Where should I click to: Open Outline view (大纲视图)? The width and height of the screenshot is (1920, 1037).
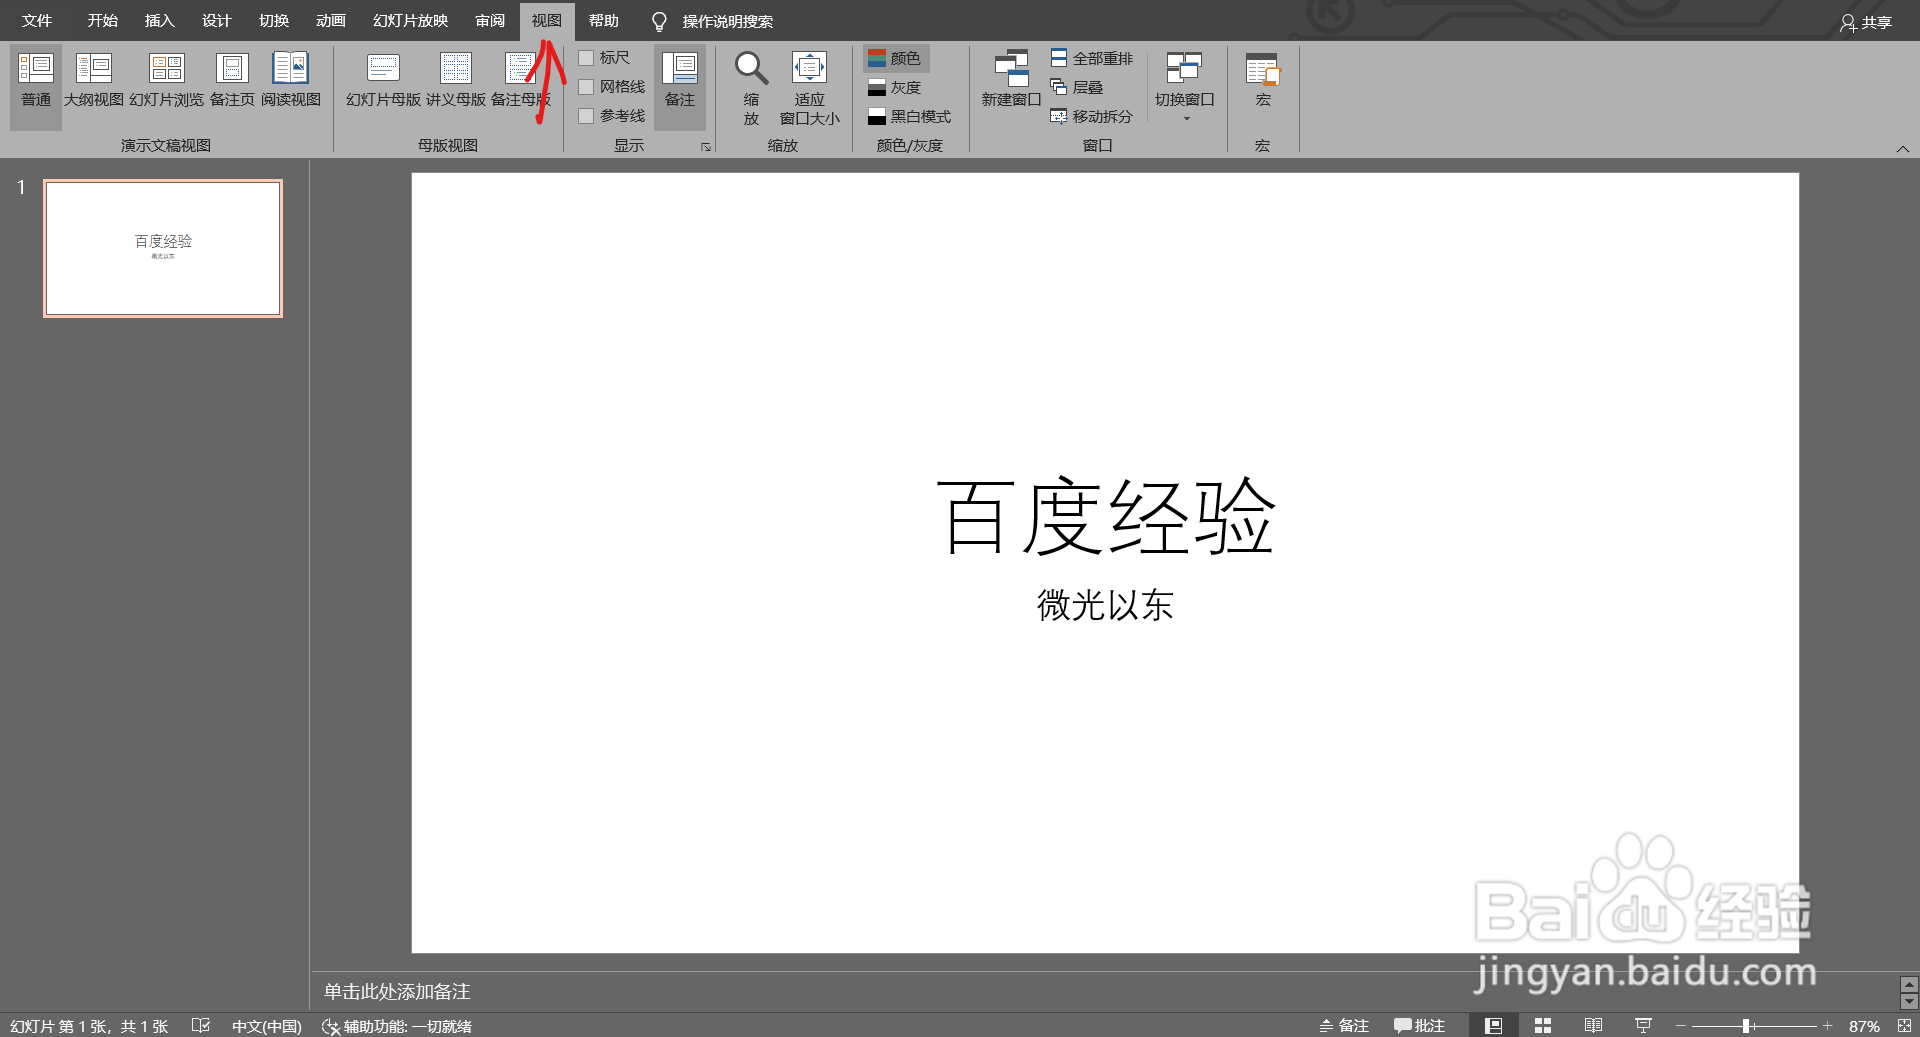(94, 80)
